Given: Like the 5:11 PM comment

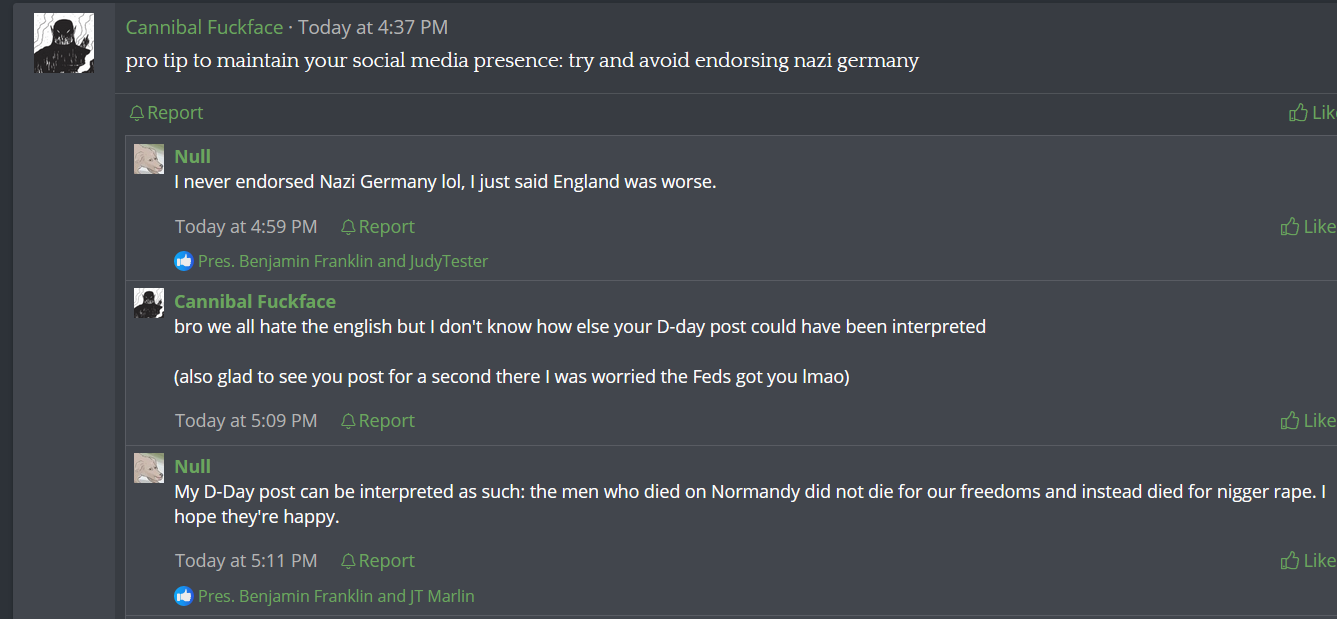Looking at the screenshot, I should [1290, 561].
